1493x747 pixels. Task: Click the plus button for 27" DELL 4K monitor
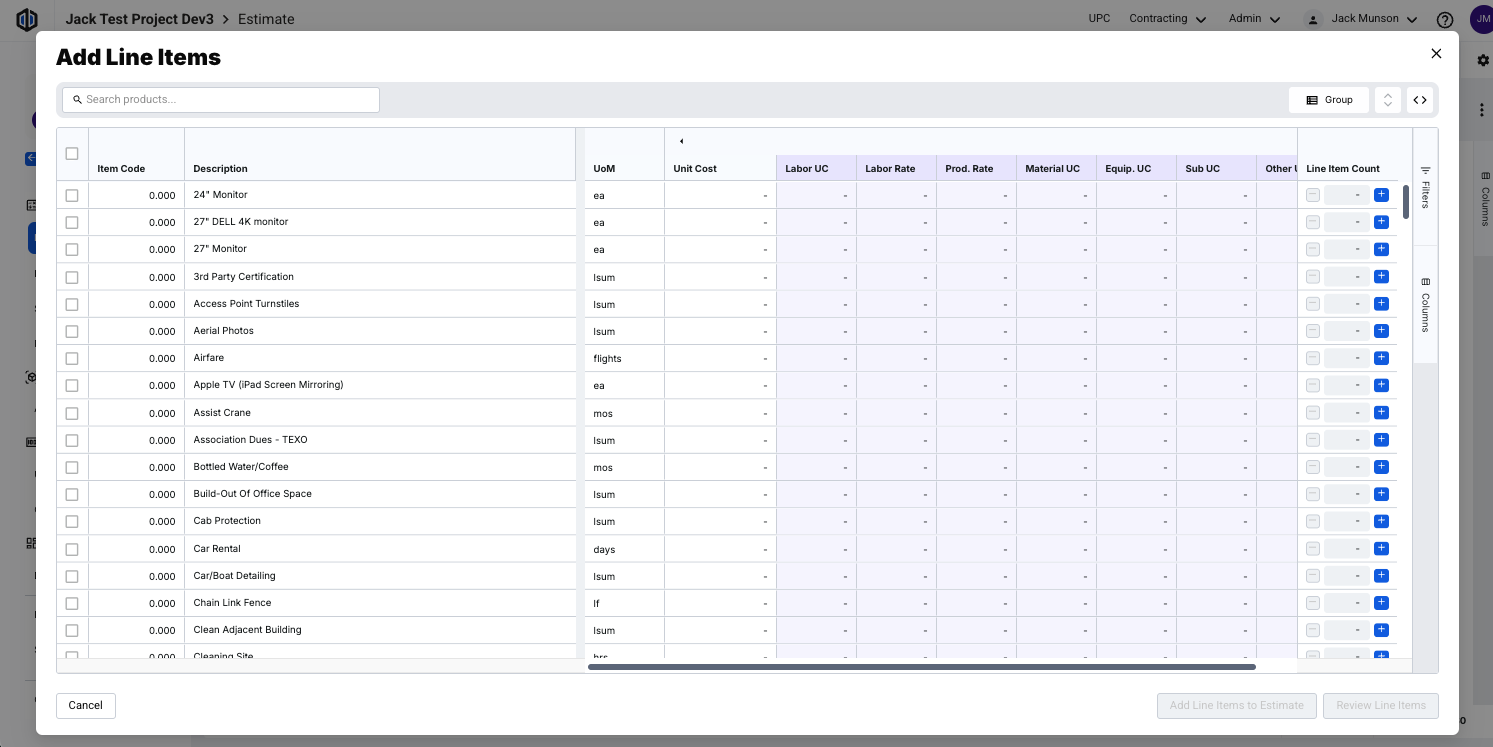coord(1381,222)
